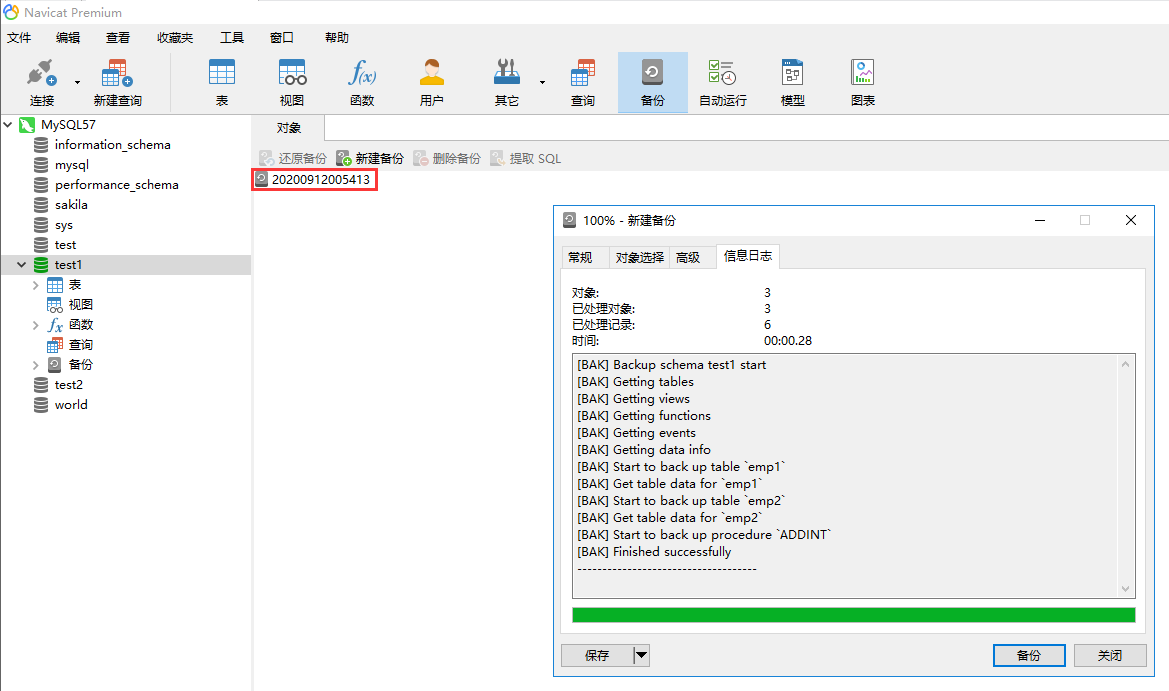Select the Table (表) toolbar icon
This screenshot has height=691, width=1169.
click(221, 82)
